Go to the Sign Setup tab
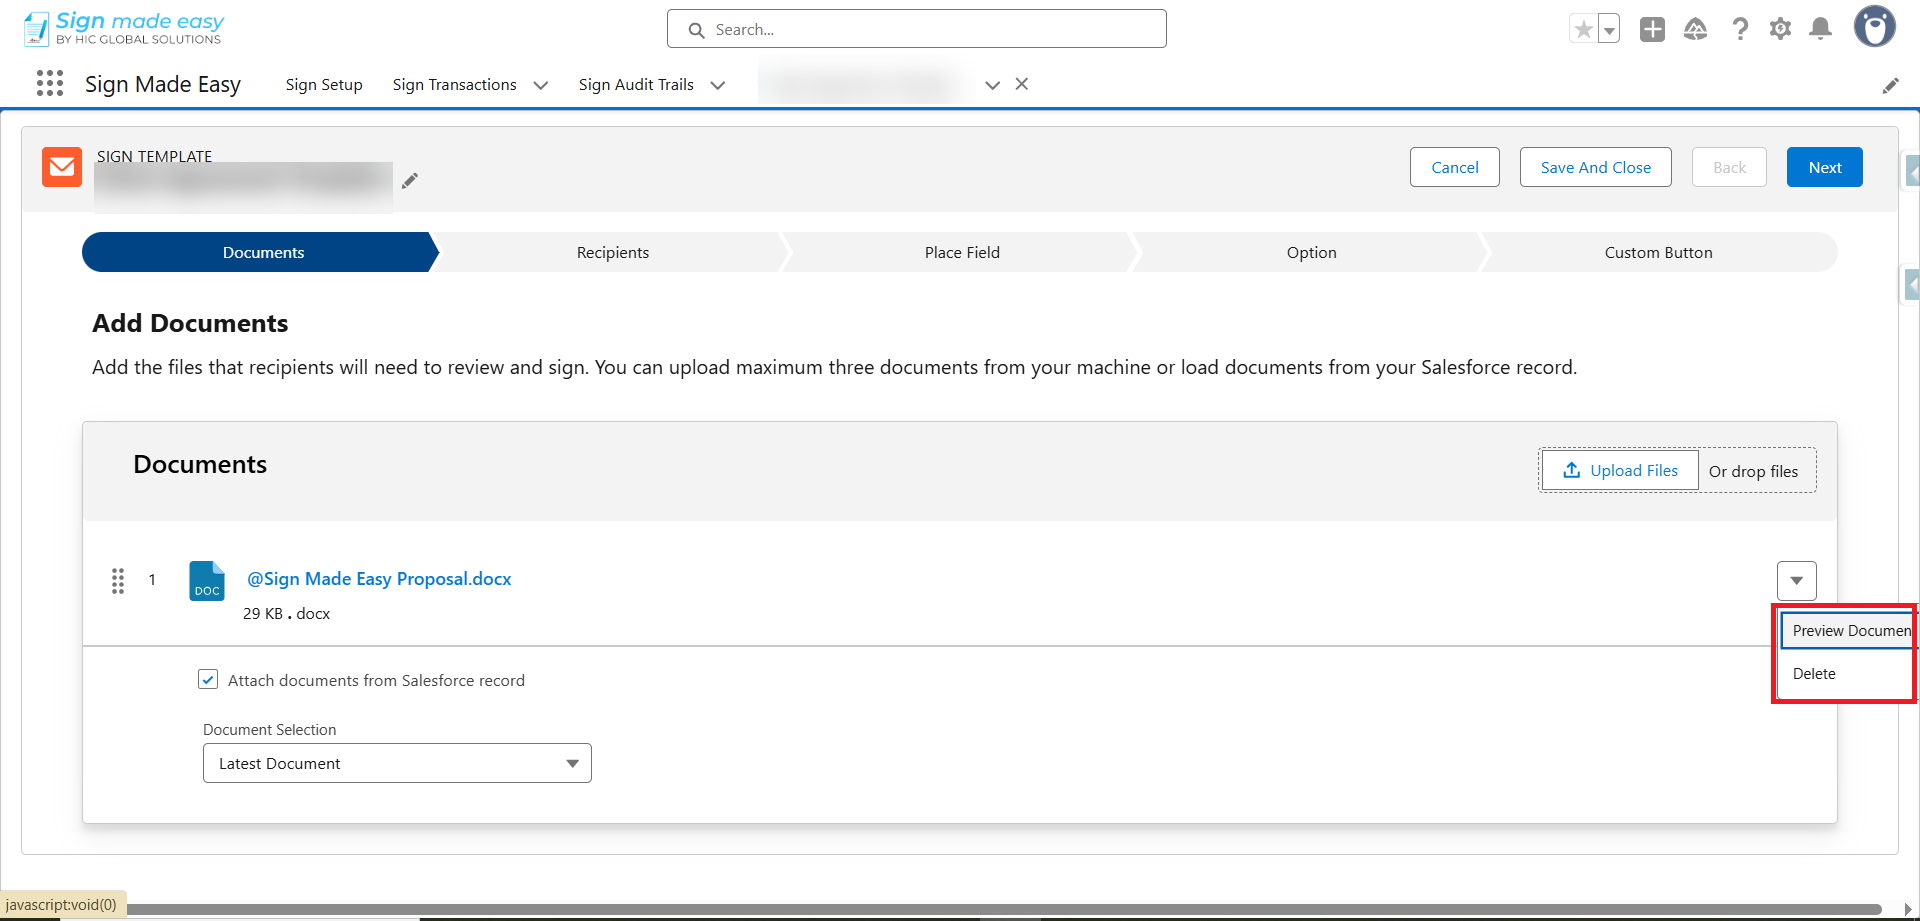The width and height of the screenshot is (1920, 921). (324, 85)
